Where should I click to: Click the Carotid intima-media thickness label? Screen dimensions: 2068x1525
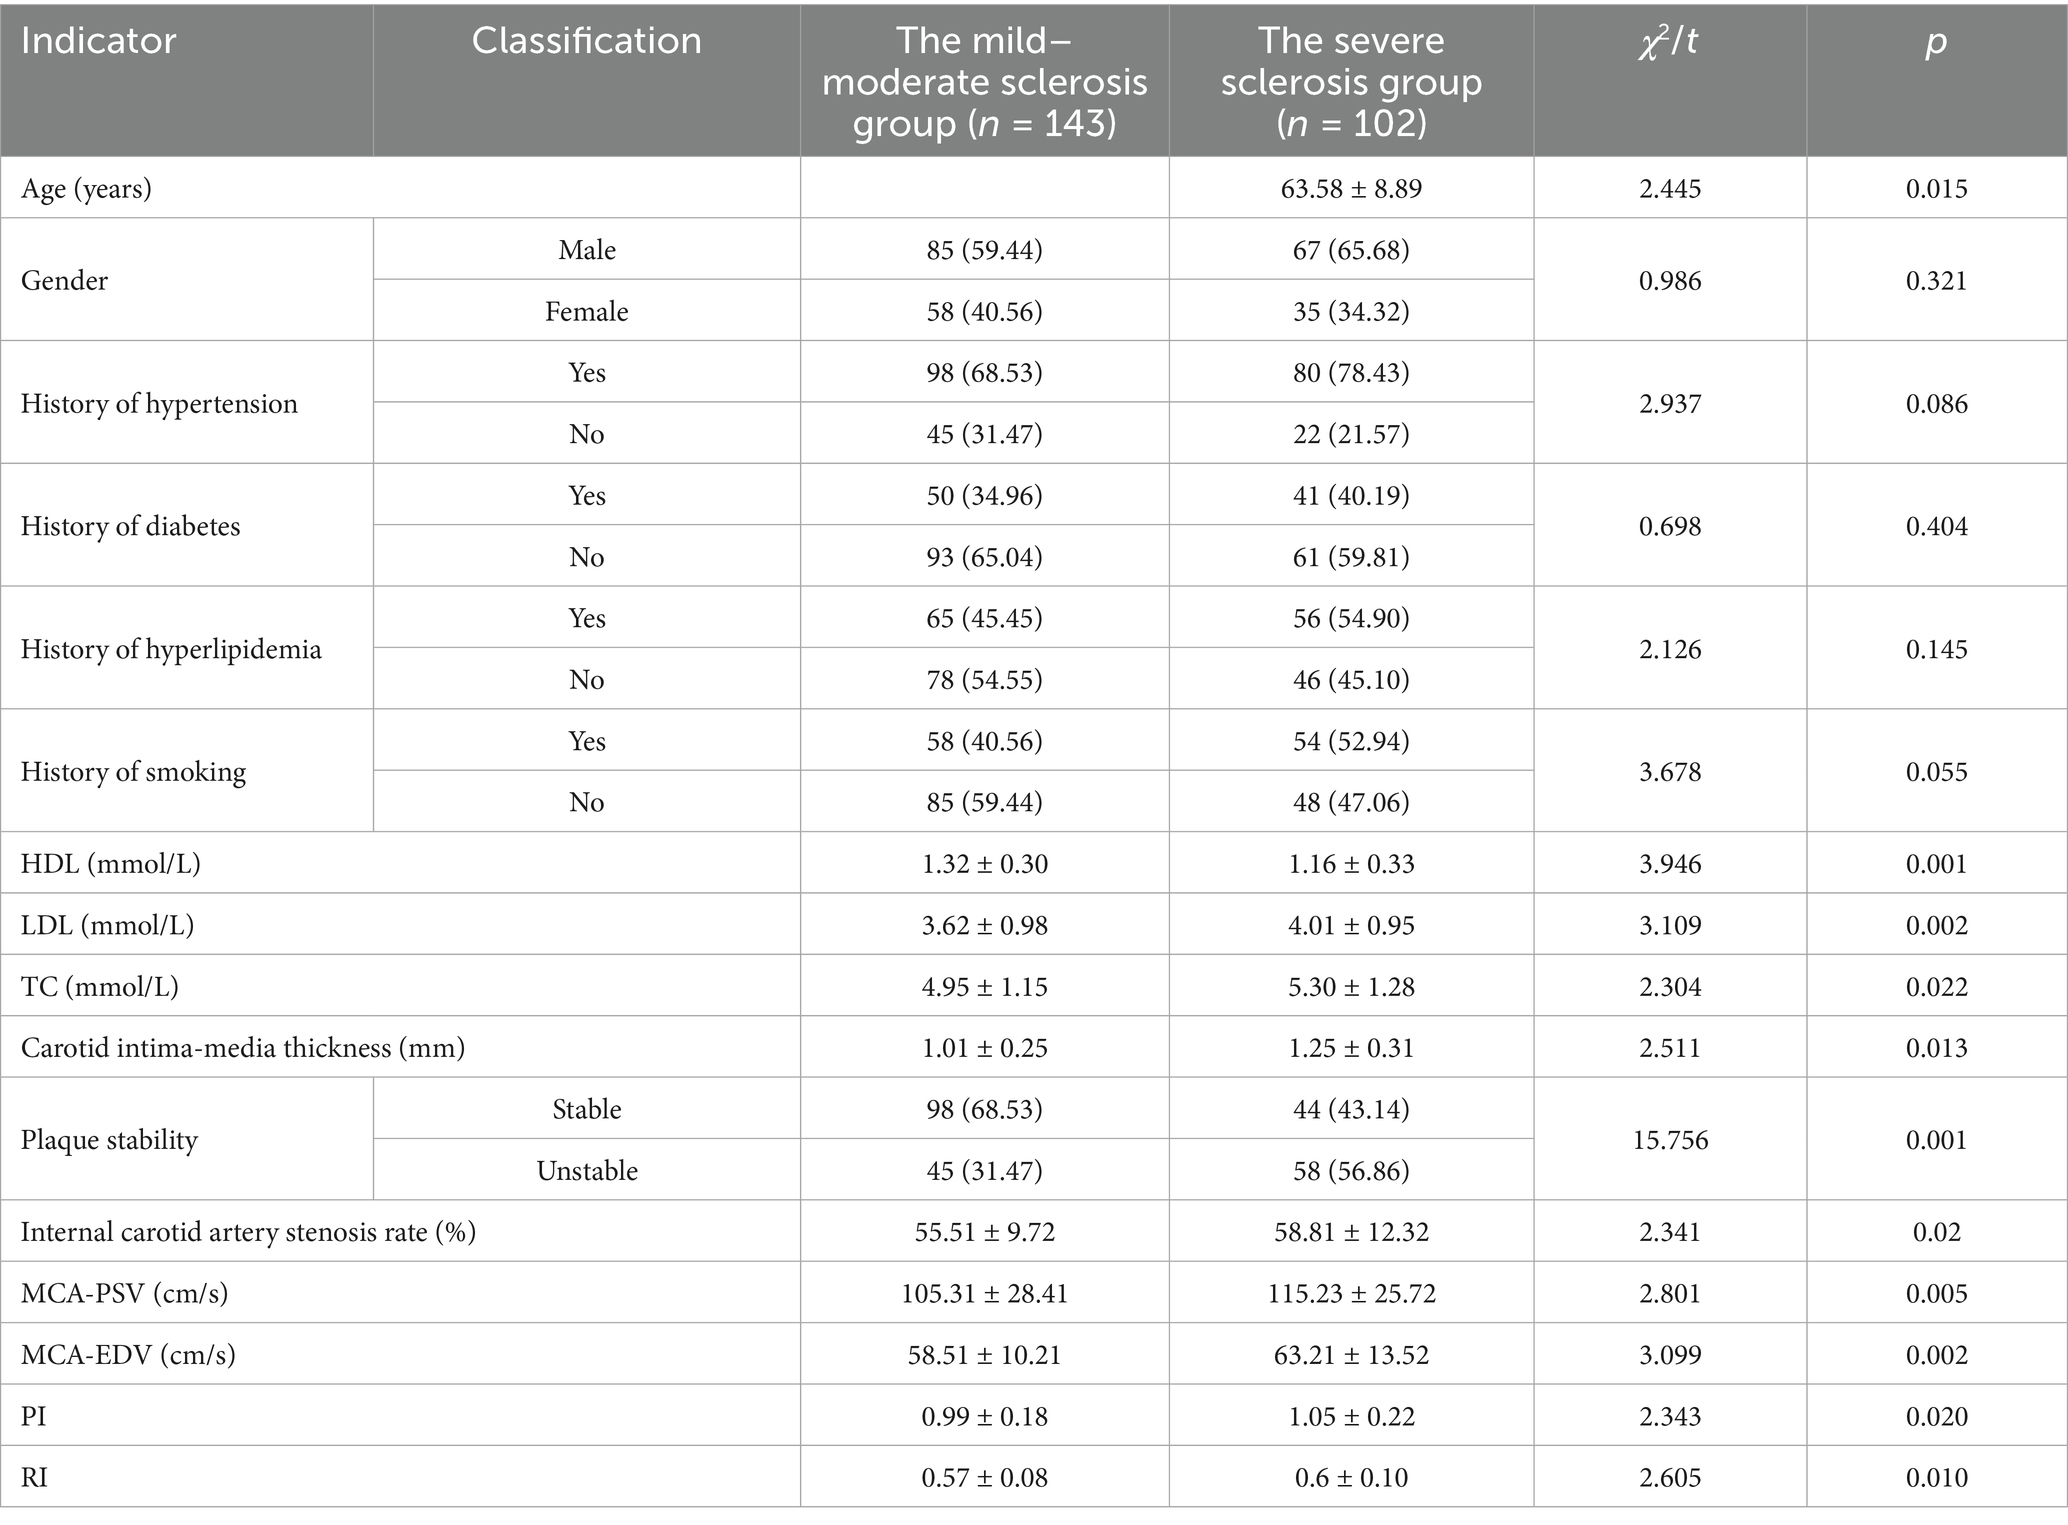[242, 1047]
